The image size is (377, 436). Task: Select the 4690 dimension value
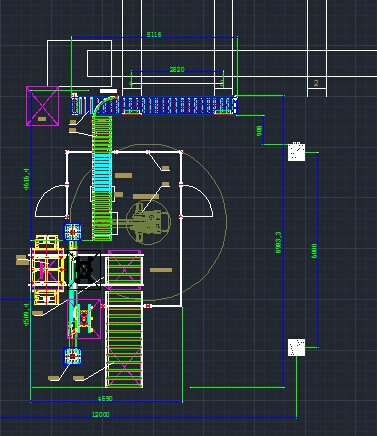105,398
